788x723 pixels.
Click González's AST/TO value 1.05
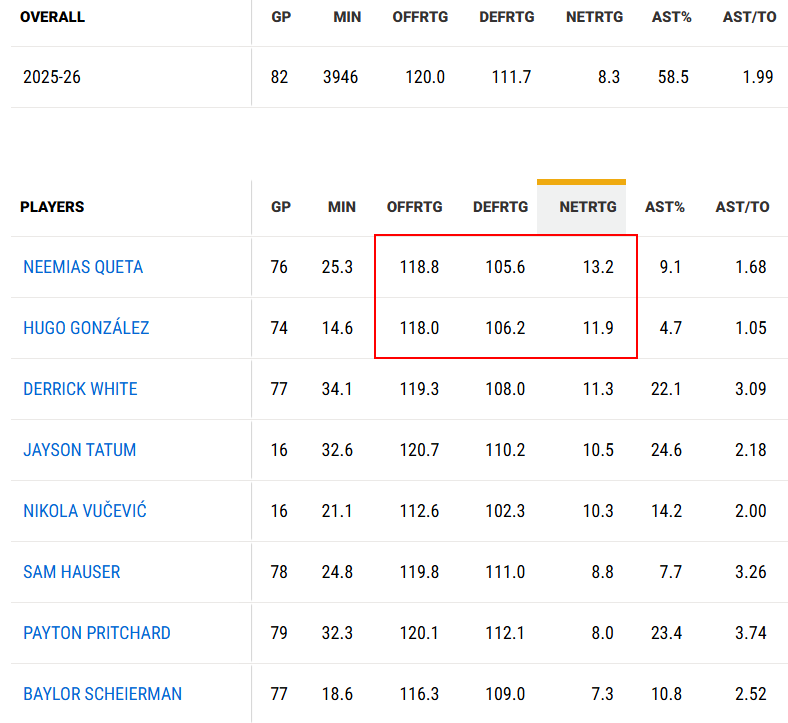pyautogui.click(x=751, y=328)
